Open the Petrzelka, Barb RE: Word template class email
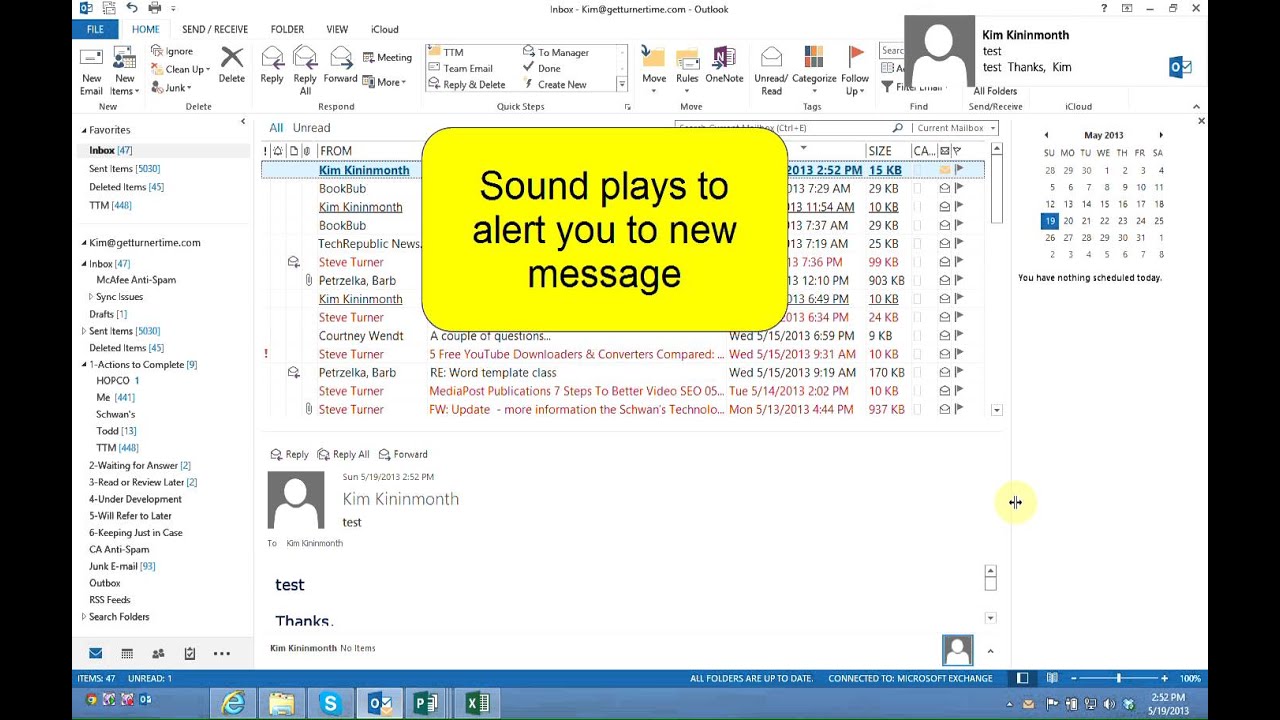The image size is (1280, 720). (x=623, y=373)
